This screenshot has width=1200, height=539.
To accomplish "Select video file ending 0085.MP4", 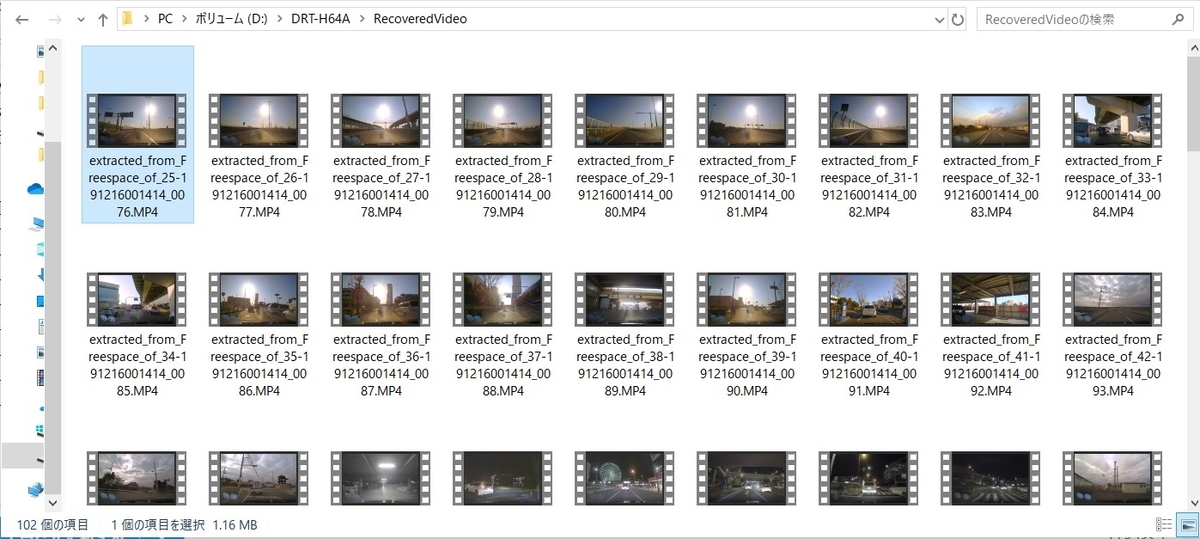I will click(x=137, y=334).
